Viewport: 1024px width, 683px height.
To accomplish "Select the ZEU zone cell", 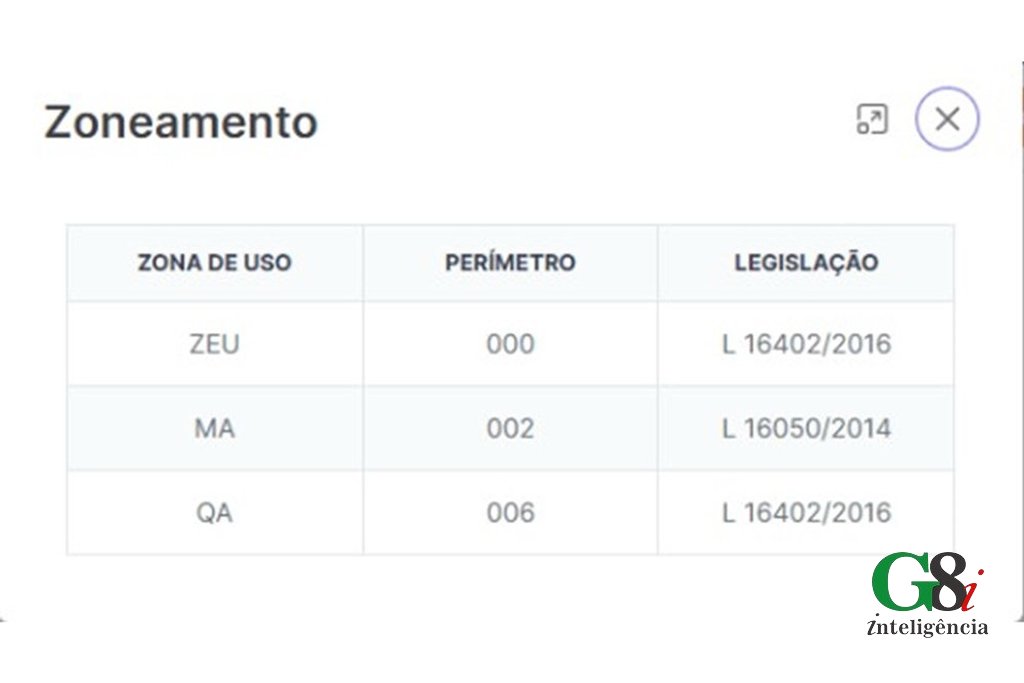I will (215, 343).
